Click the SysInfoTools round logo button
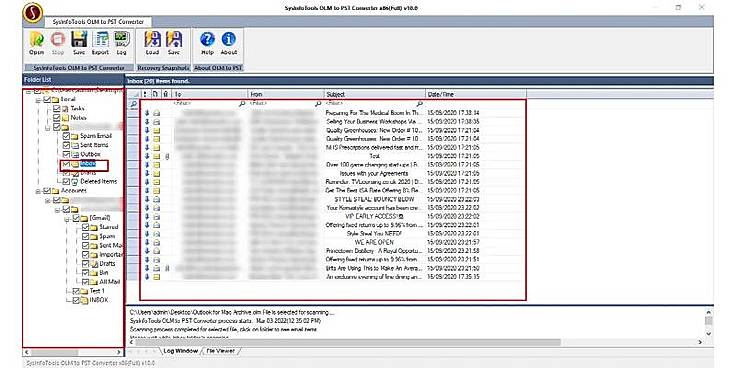This screenshot has width=736, height=368. coord(32,13)
